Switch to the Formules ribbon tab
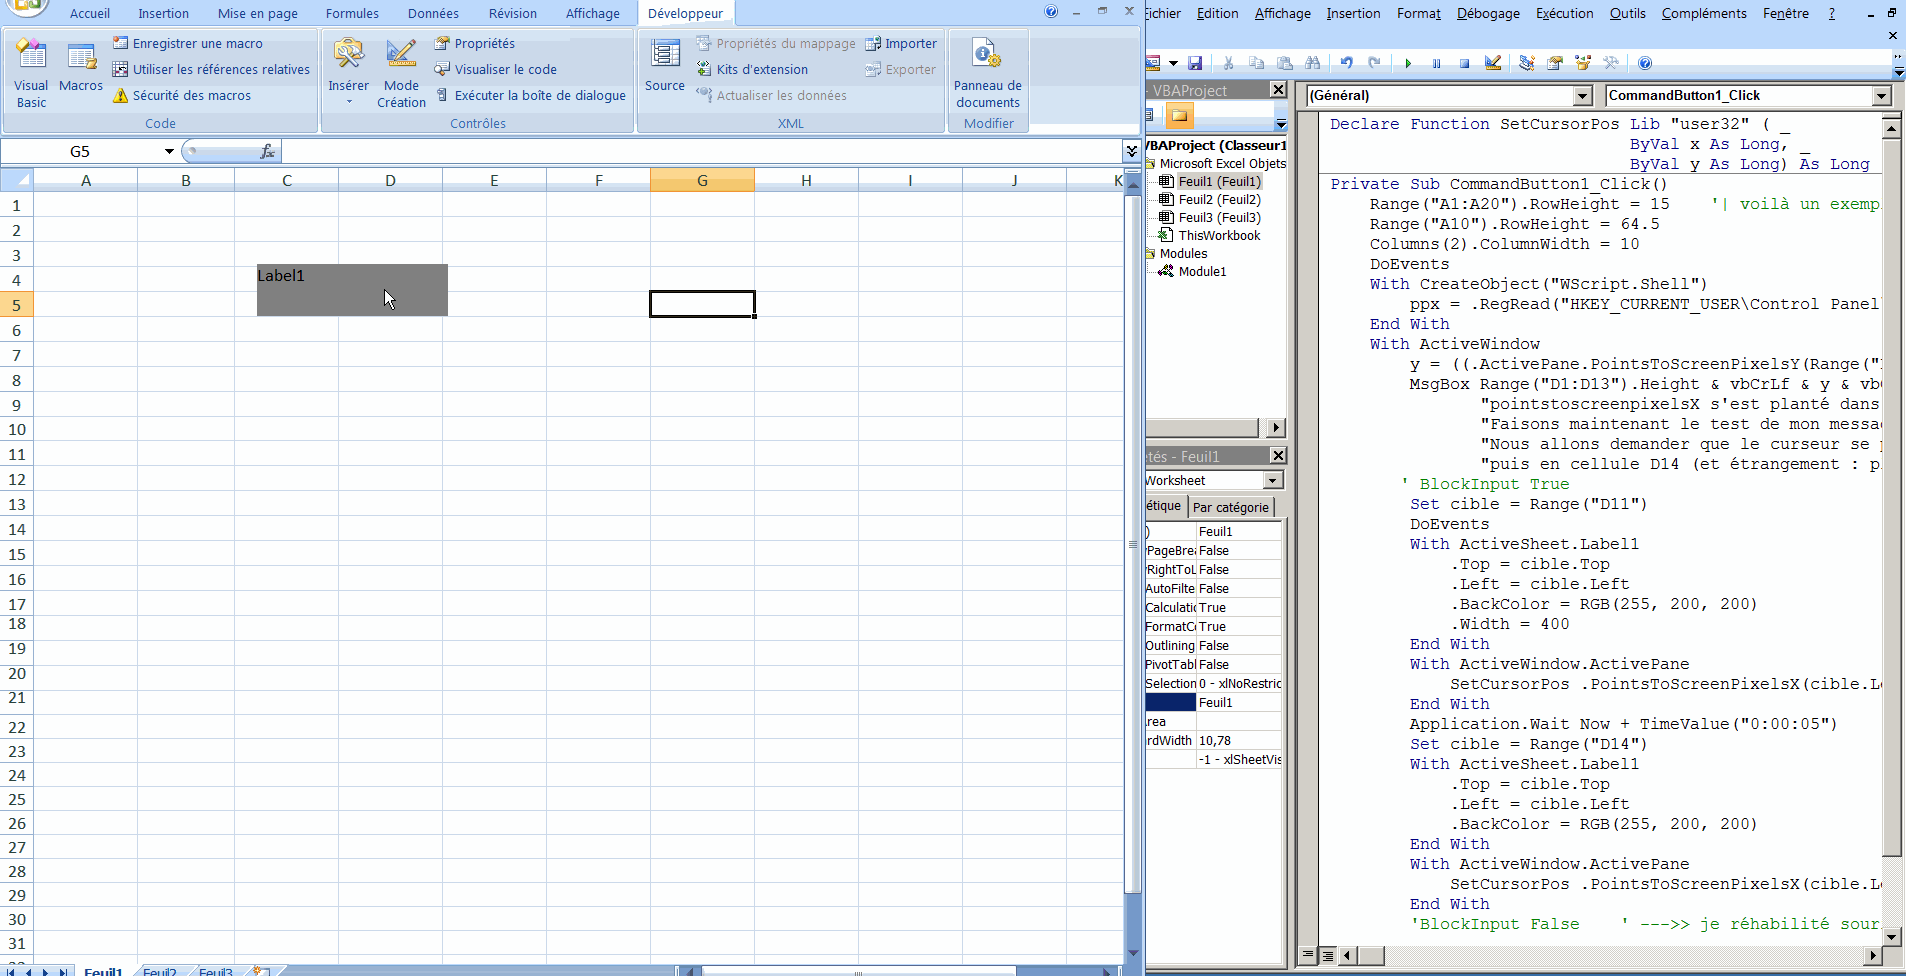1906x976 pixels. pyautogui.click(x=352, y=13)
